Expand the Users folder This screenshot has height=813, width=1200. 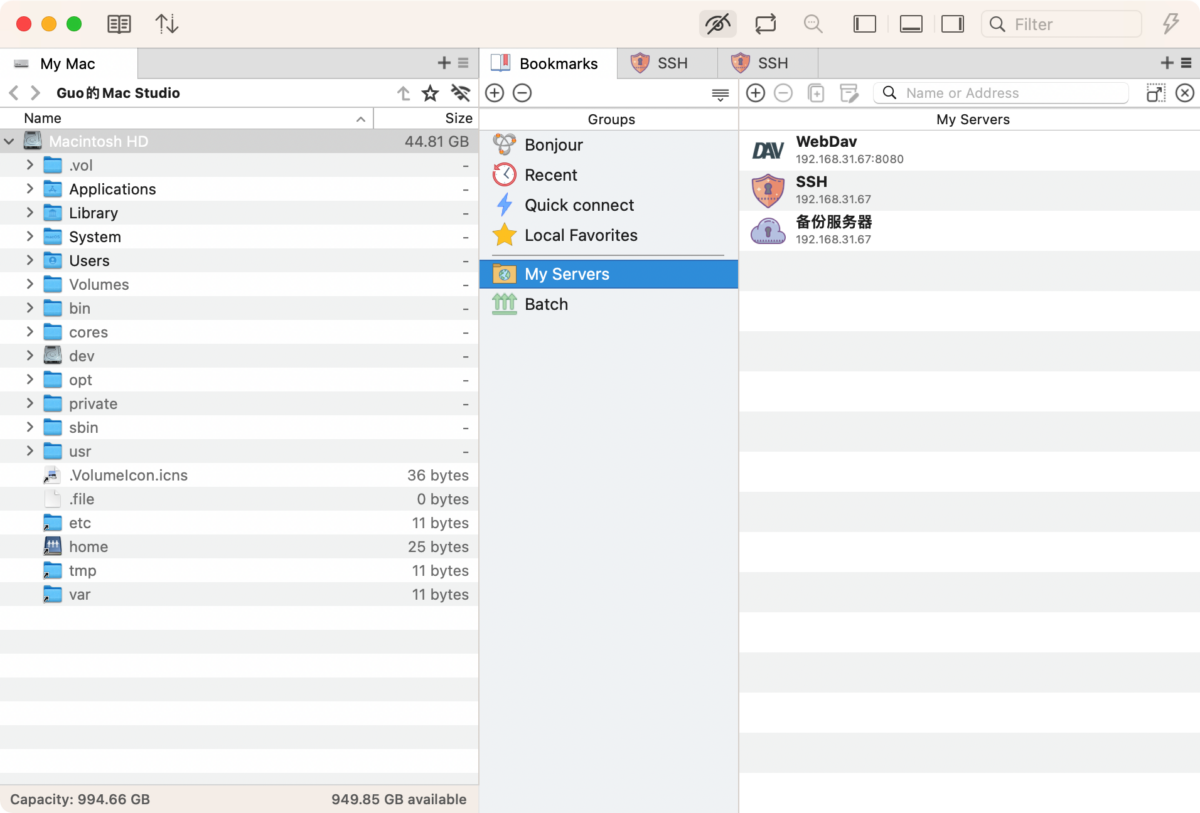click(30, 261)
